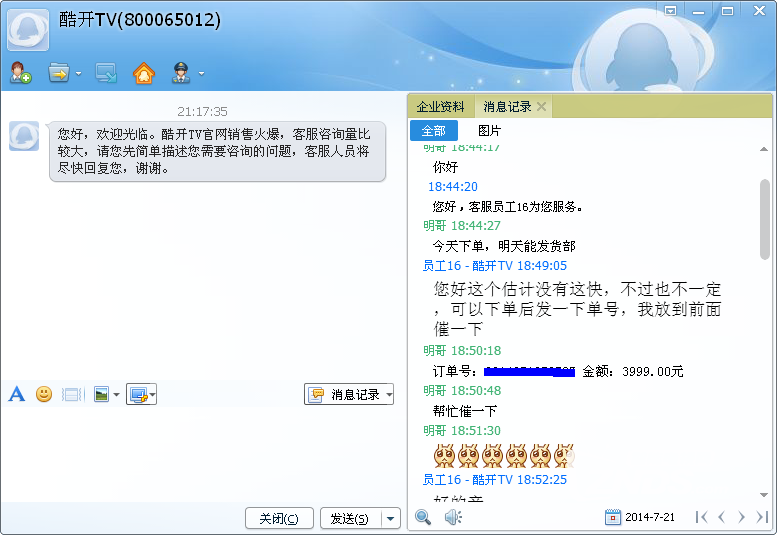Click the add friend icon in toolbar
777x535 pixels.
tap(21, 73)
